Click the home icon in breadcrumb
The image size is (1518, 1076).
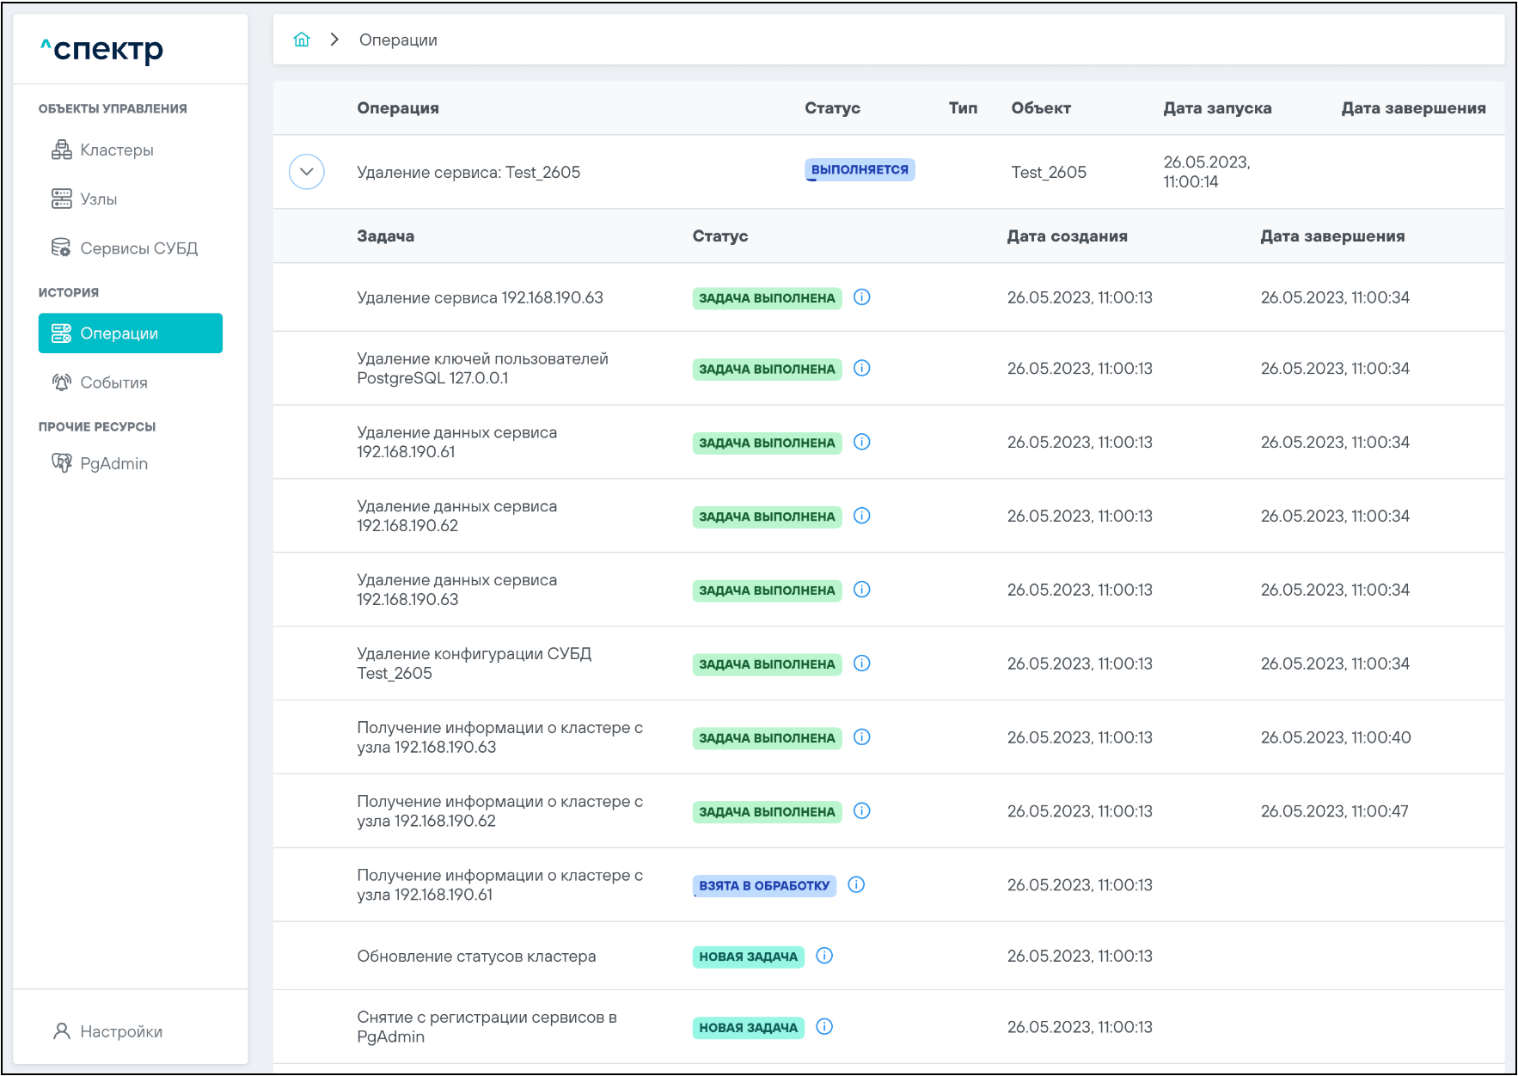(x=301, y=40)
